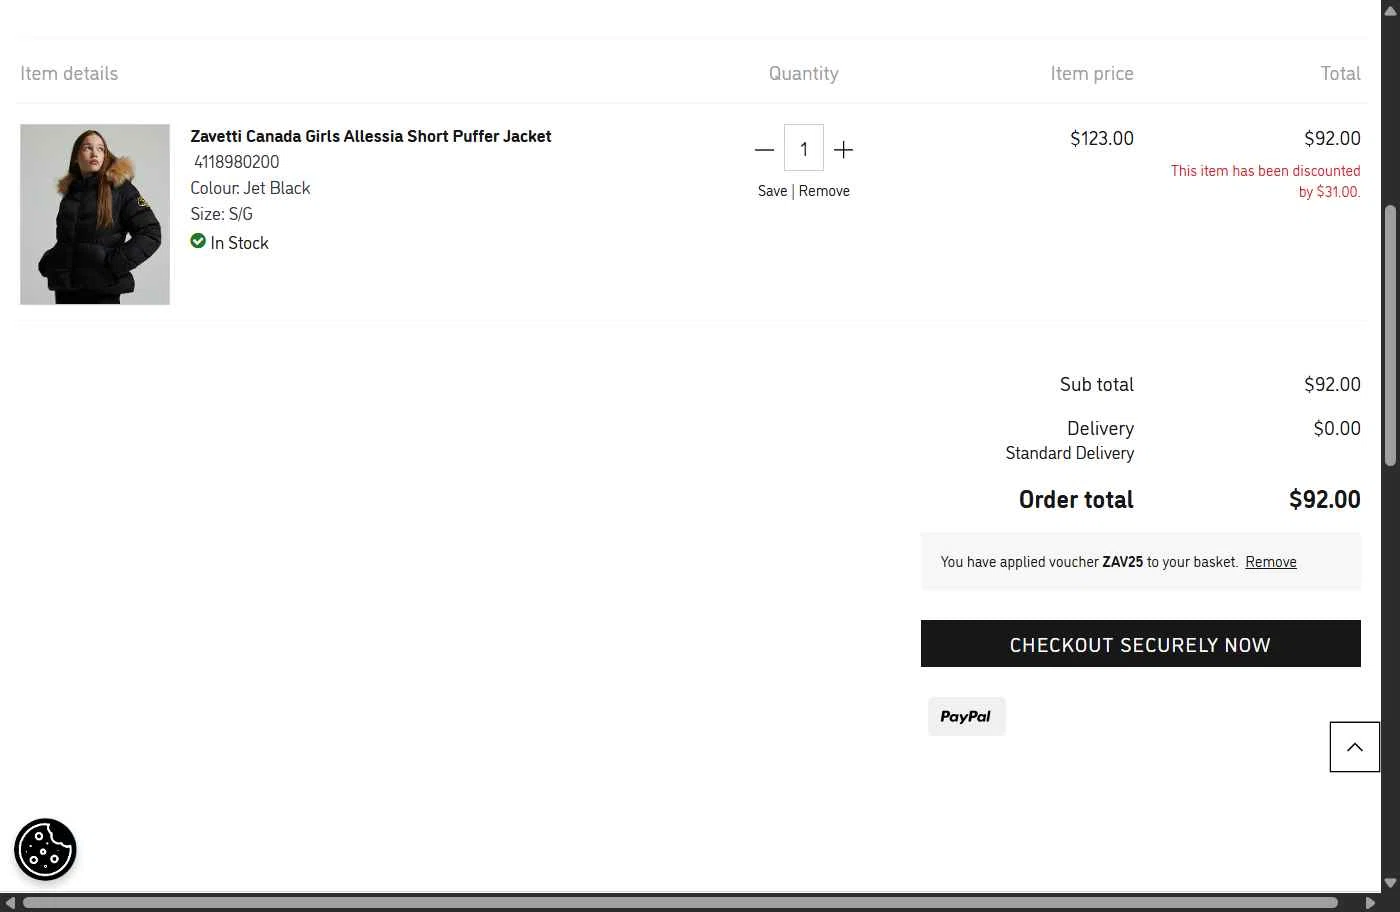This screenshot has width=1400, height=912.
Task: Click the 'Standard Delivery' label
Action: pyautogui.click(x=1070, y=453)
